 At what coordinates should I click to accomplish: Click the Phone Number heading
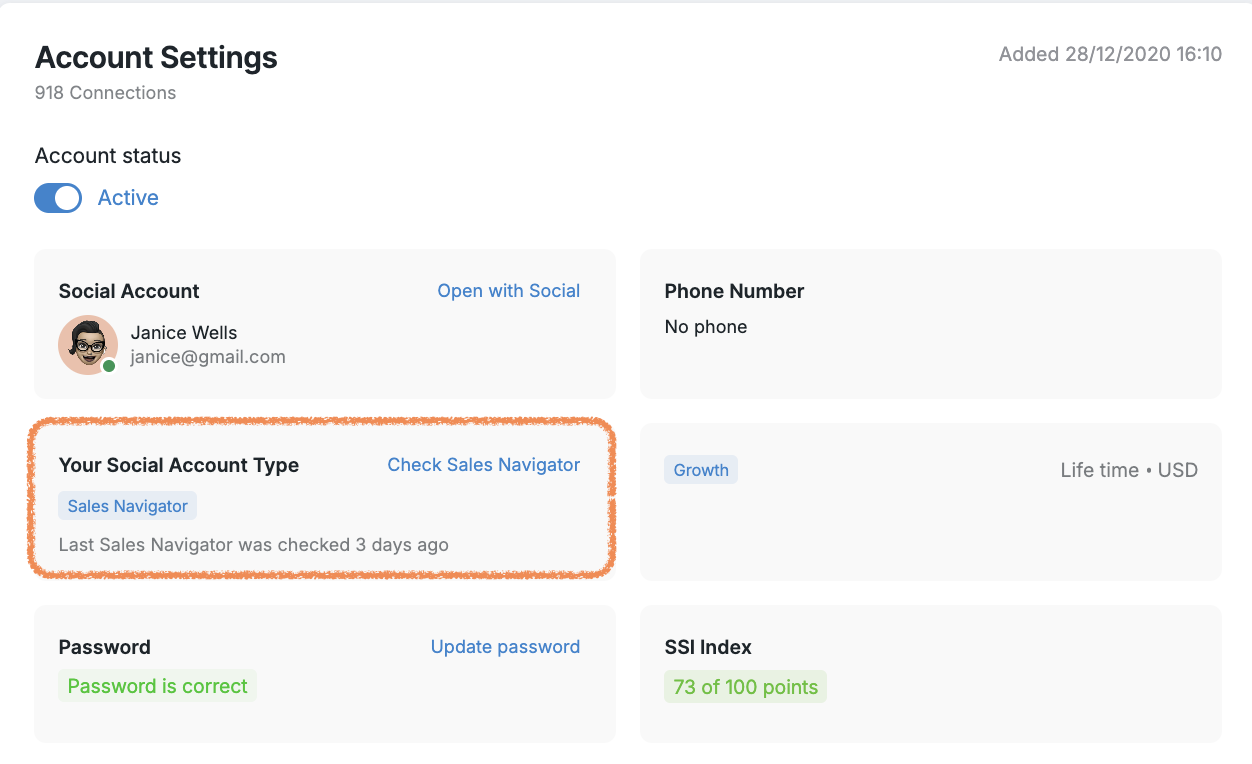pos(734,291)
